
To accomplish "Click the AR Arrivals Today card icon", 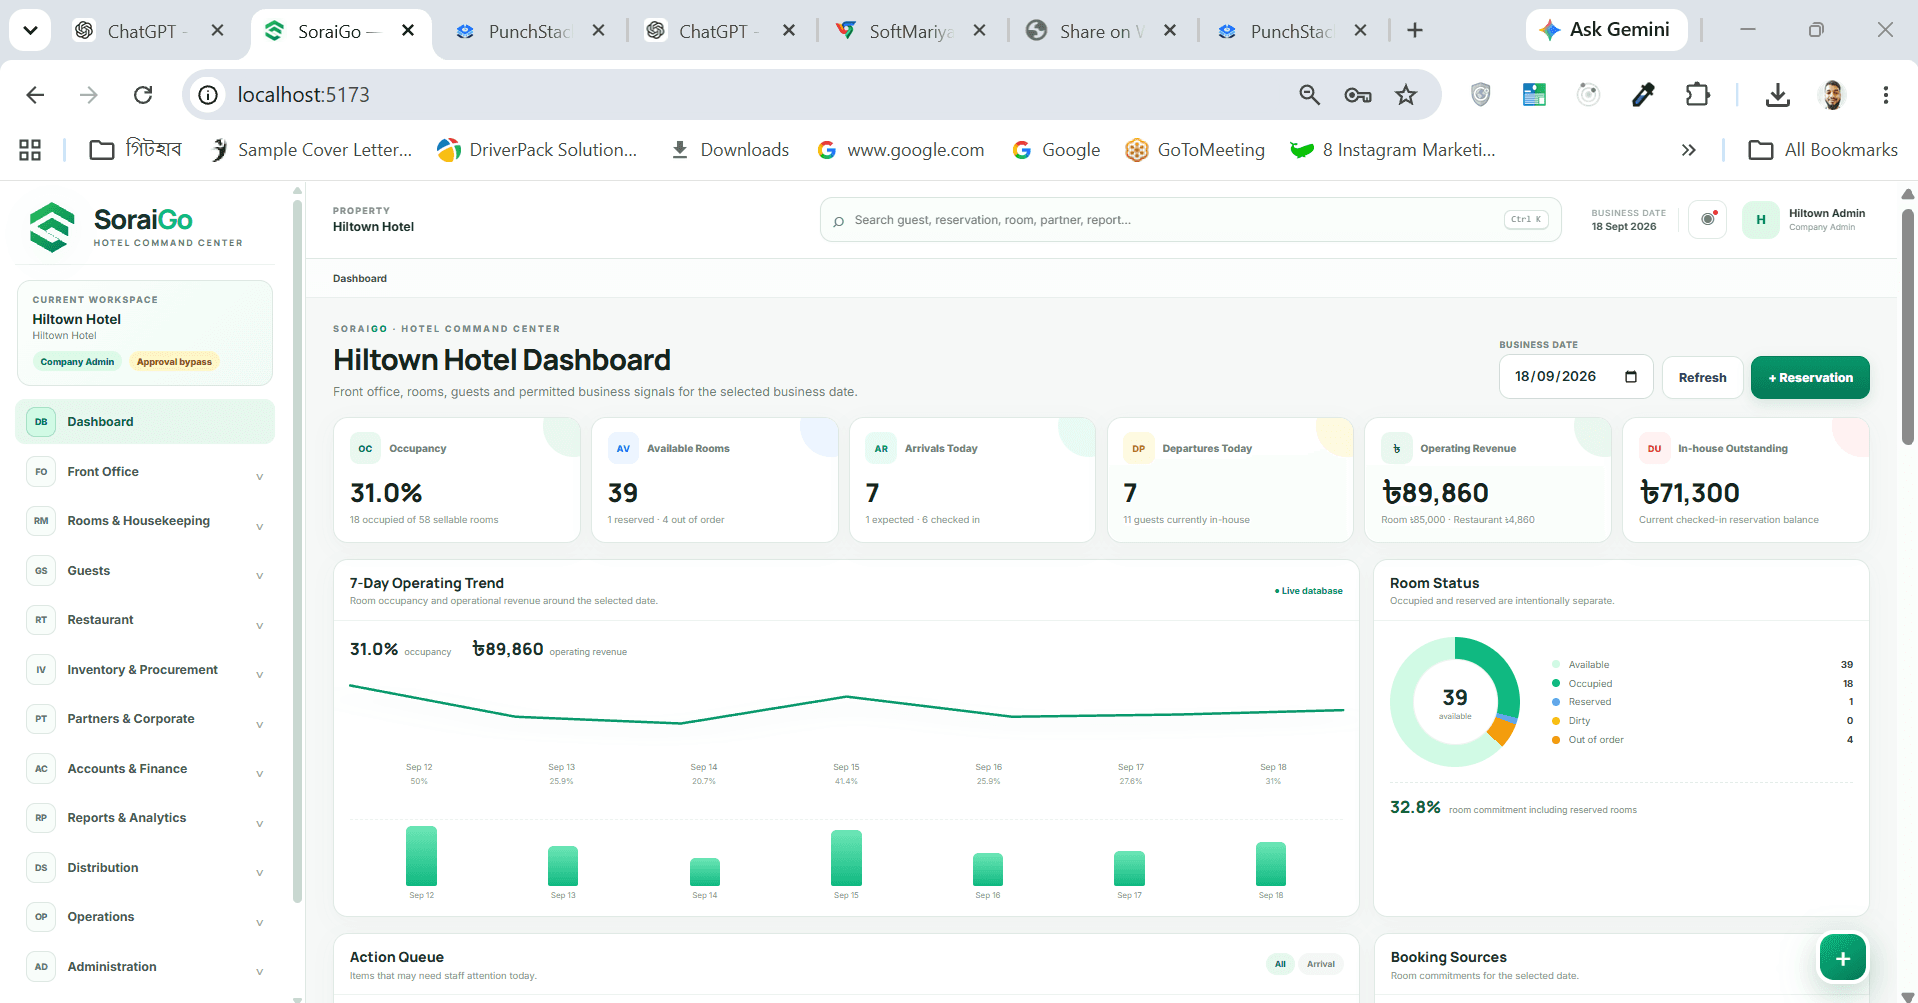I will coord(881,449).
